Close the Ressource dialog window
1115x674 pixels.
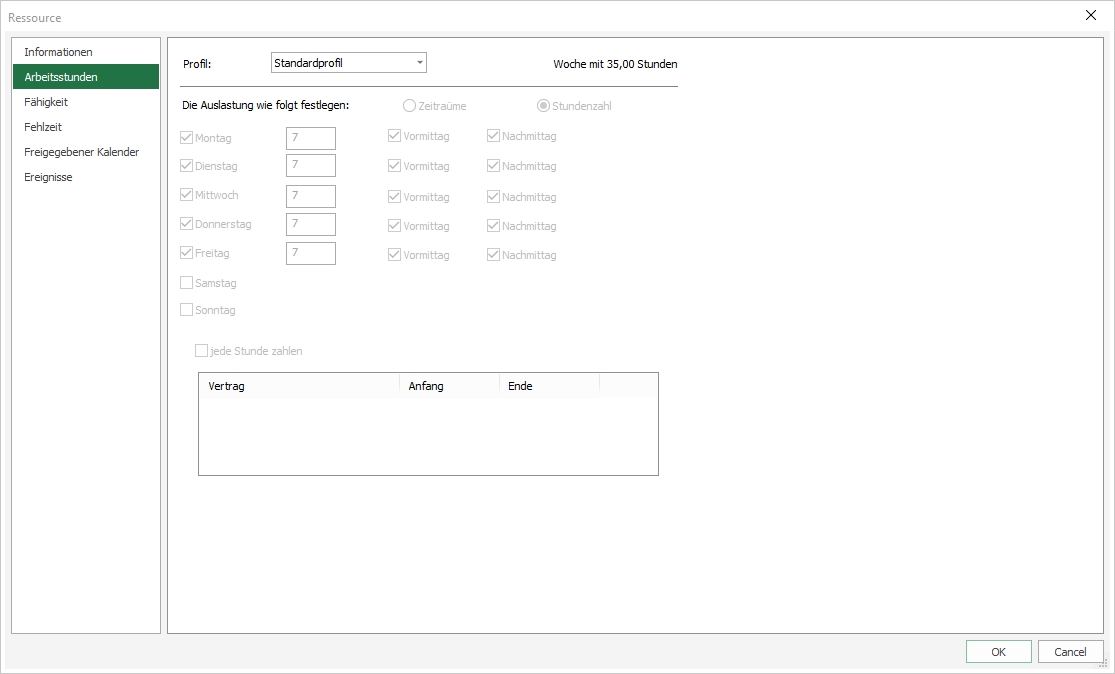1091,15
